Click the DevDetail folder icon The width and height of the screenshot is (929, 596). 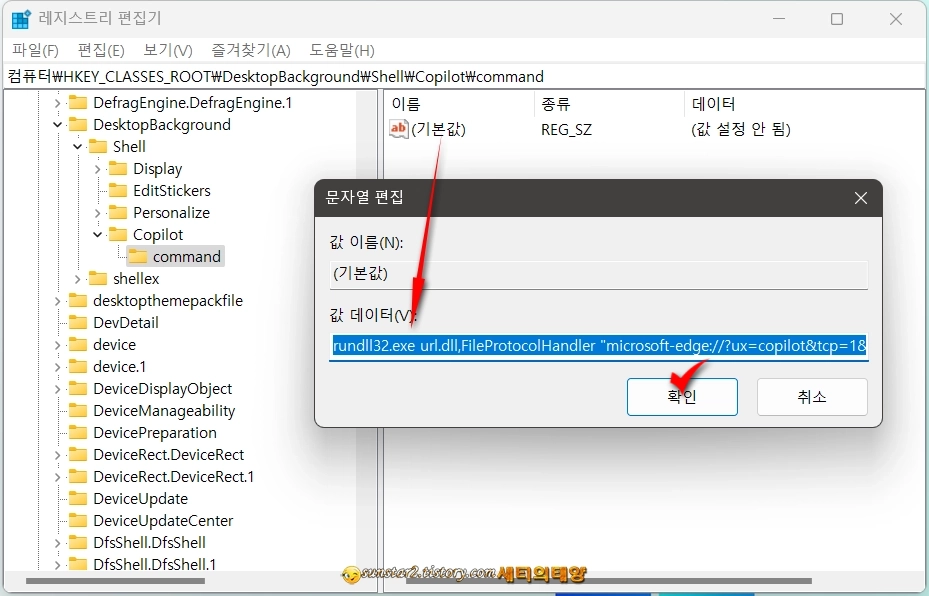point(78,323)
